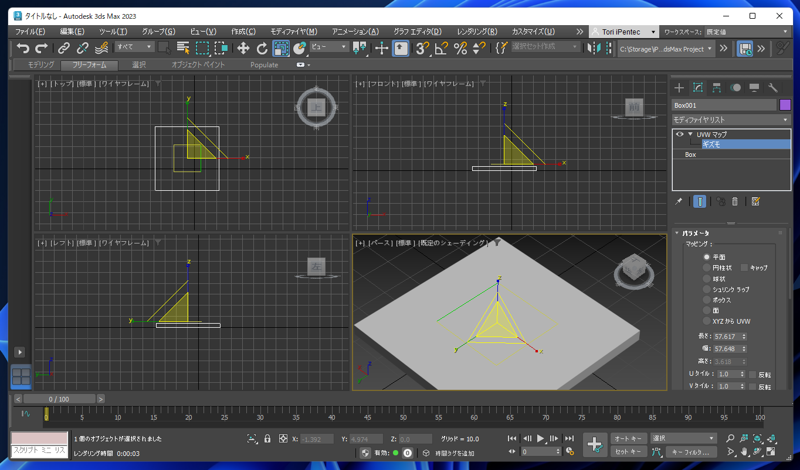Viewport: 800px width, 470px height.
Task: Toggle the Angle Snap icon
Action: (441, 48)
